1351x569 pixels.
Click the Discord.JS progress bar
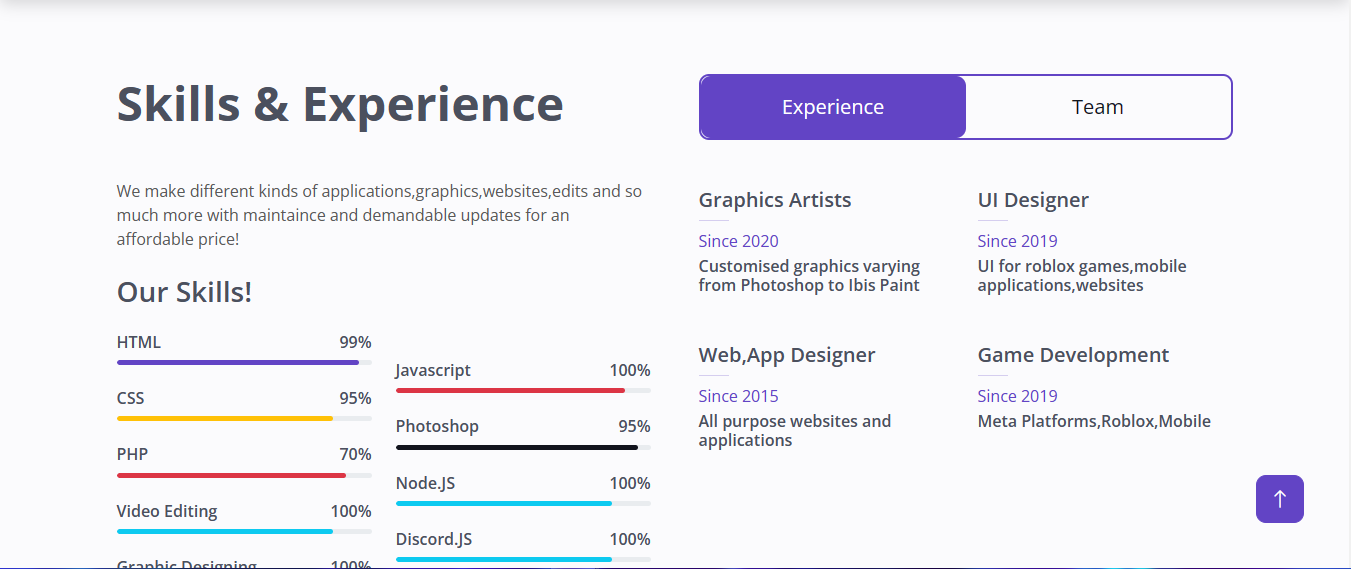click(523, 559)
